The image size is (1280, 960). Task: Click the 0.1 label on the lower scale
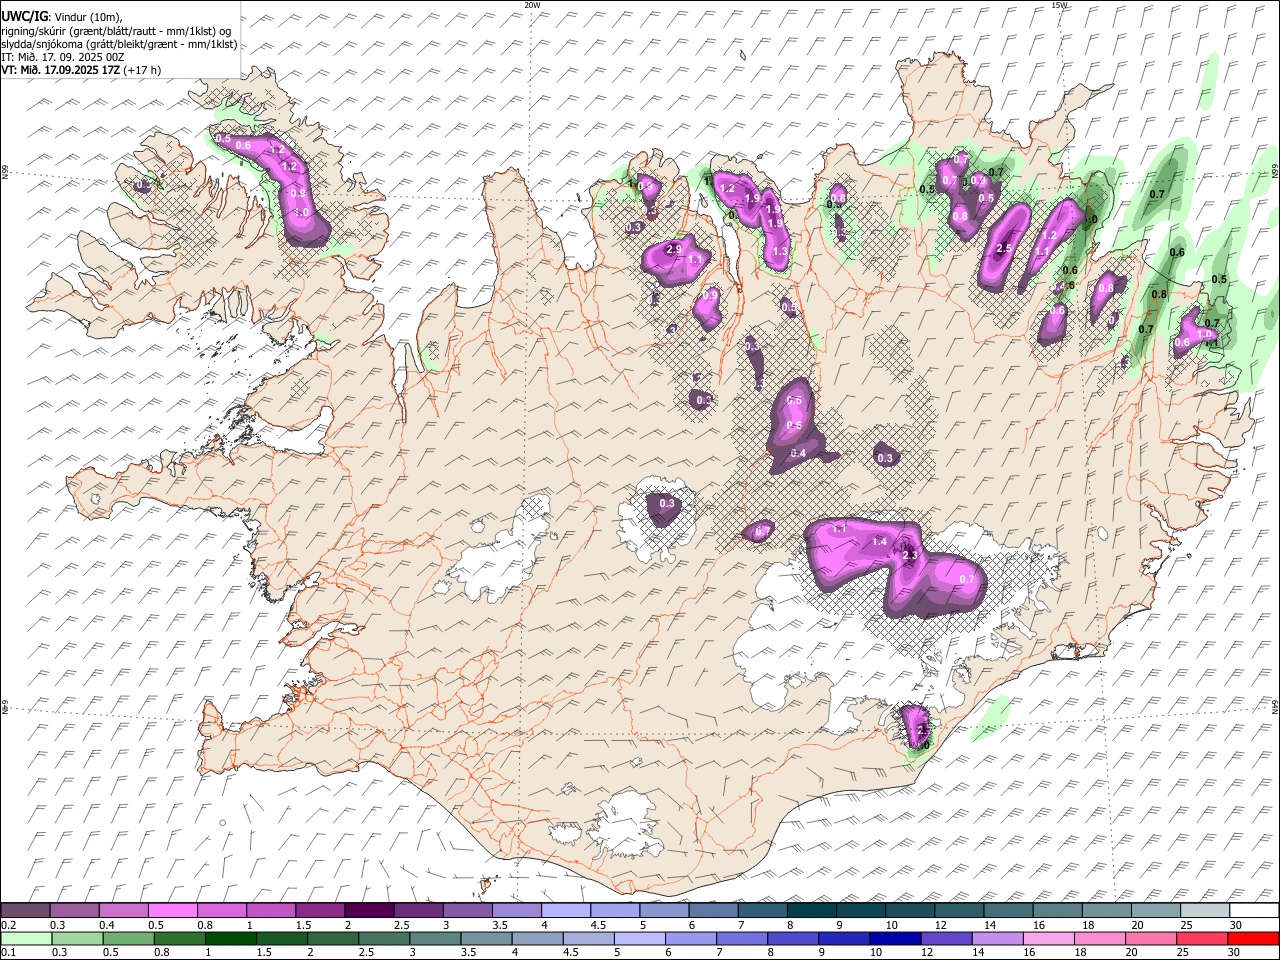click(9, 953)
